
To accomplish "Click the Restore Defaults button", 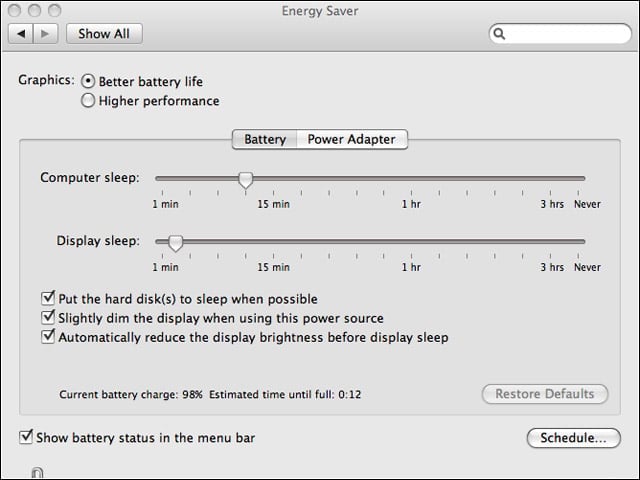I will coord(545,394).
